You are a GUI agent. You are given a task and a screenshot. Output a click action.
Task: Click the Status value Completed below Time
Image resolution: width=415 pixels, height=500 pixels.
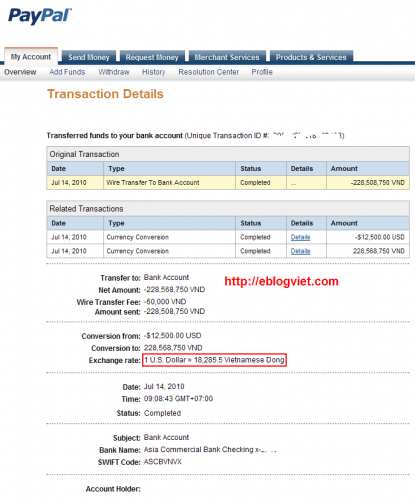tap(162, 413)
